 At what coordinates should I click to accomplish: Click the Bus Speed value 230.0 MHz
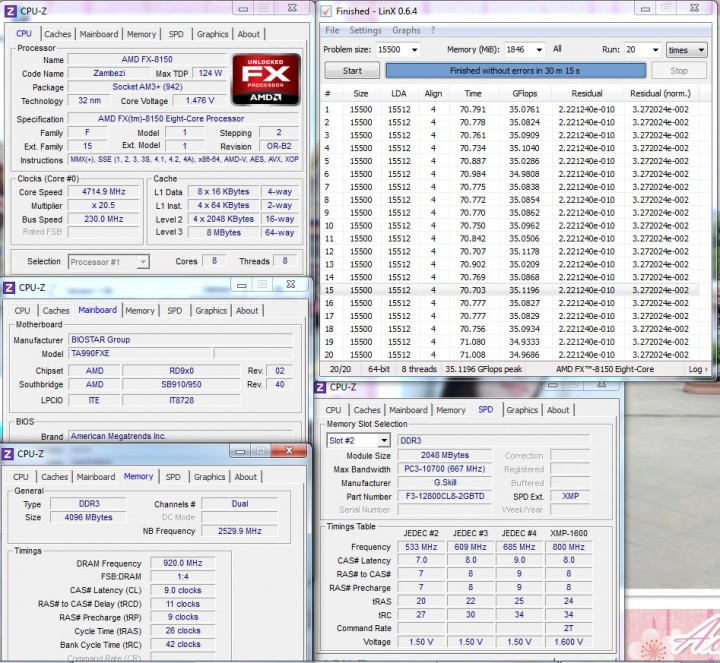coord(104,219)
